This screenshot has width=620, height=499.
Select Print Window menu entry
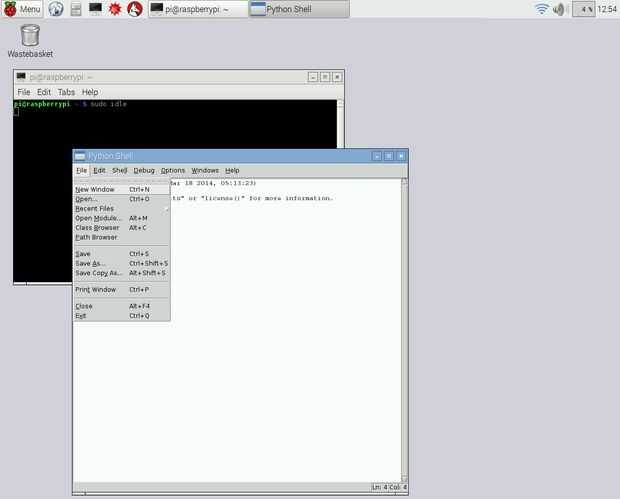tap(122, 289)
